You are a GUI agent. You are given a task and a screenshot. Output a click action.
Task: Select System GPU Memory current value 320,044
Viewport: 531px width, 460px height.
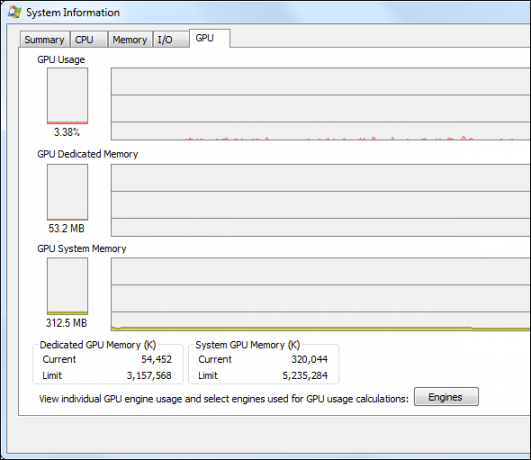coord(310,359)
